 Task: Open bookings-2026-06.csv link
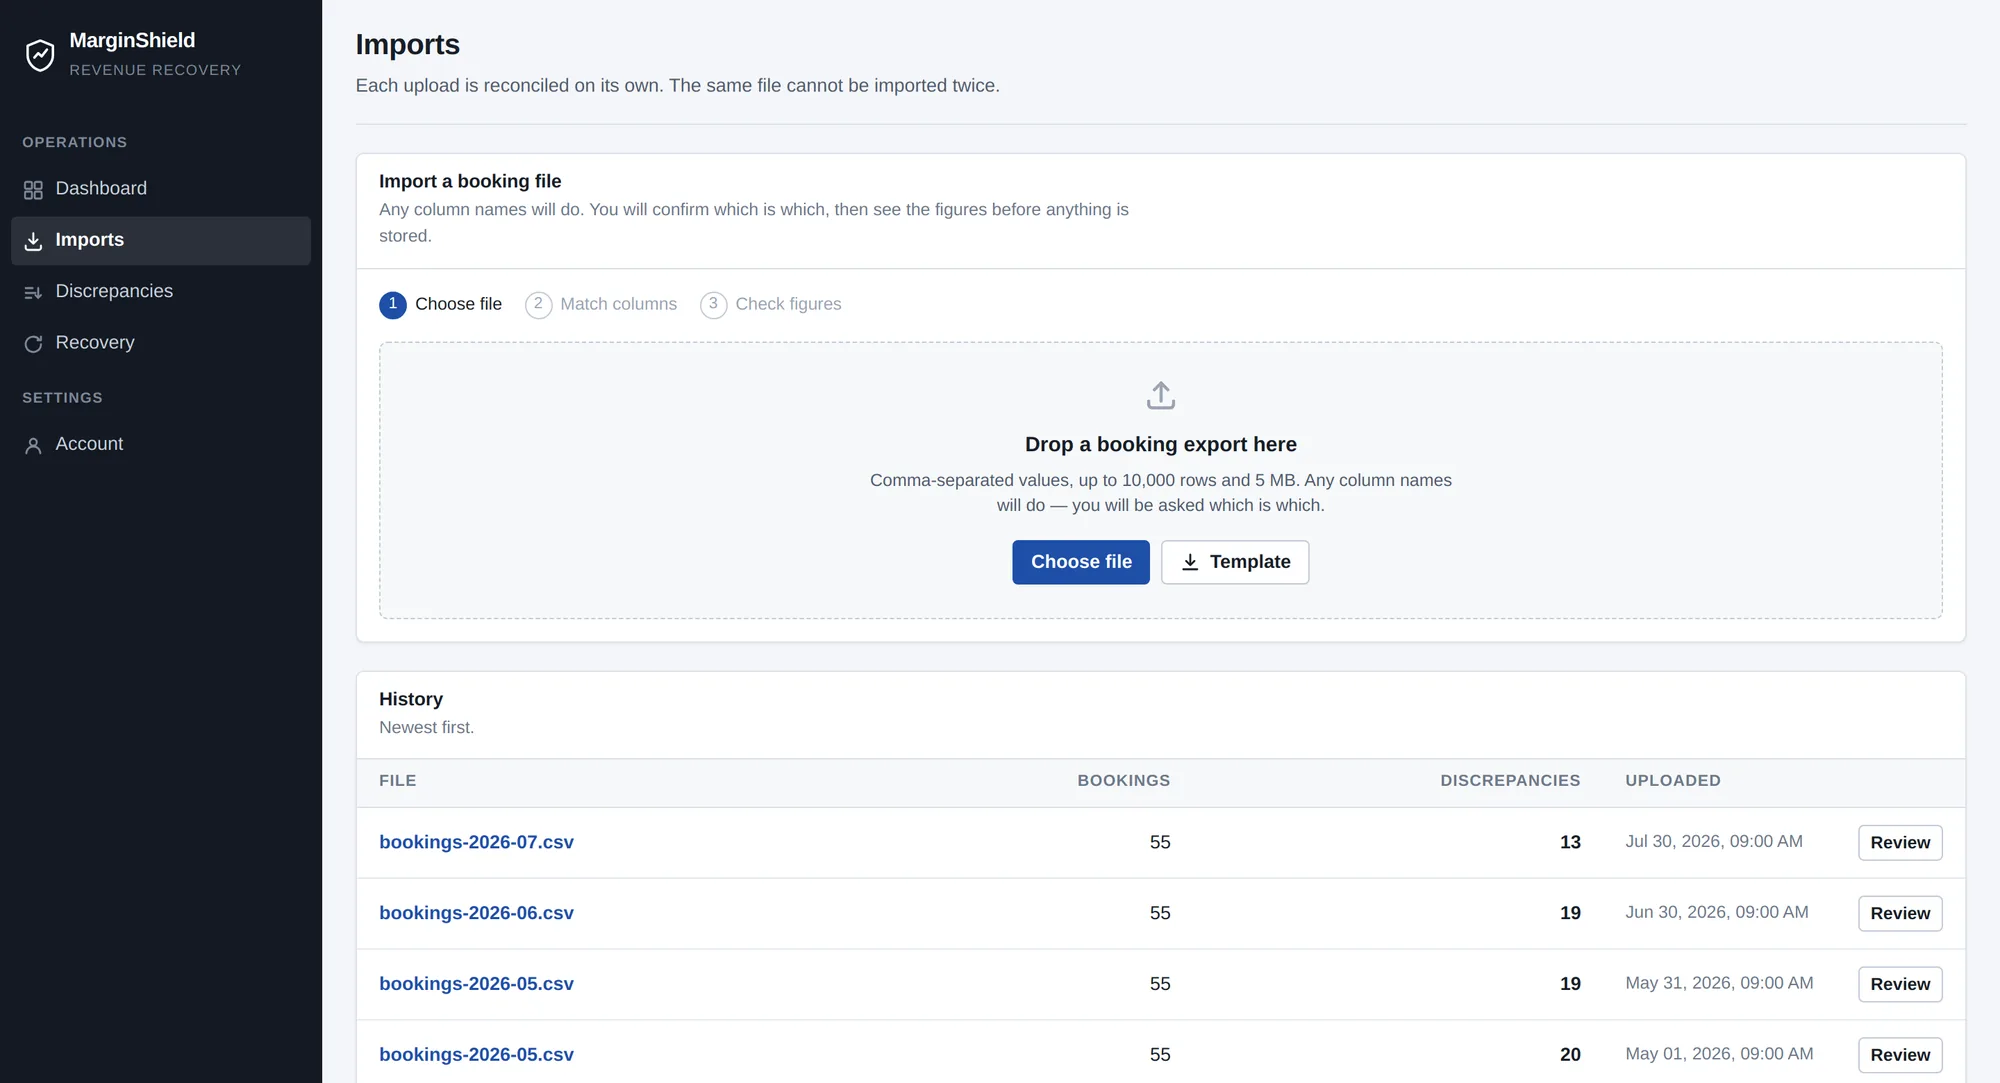pyautogui.click(x=476, y=913)
